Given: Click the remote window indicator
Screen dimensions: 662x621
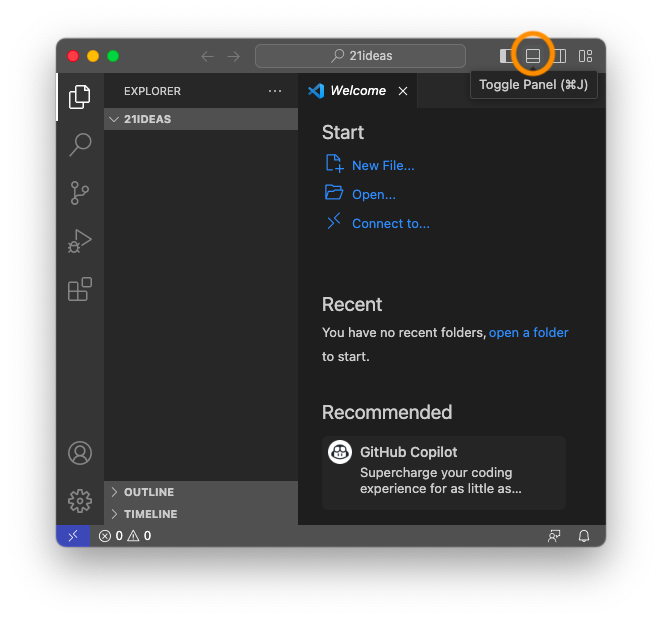Looking at the screenshot, I should 72,536.
